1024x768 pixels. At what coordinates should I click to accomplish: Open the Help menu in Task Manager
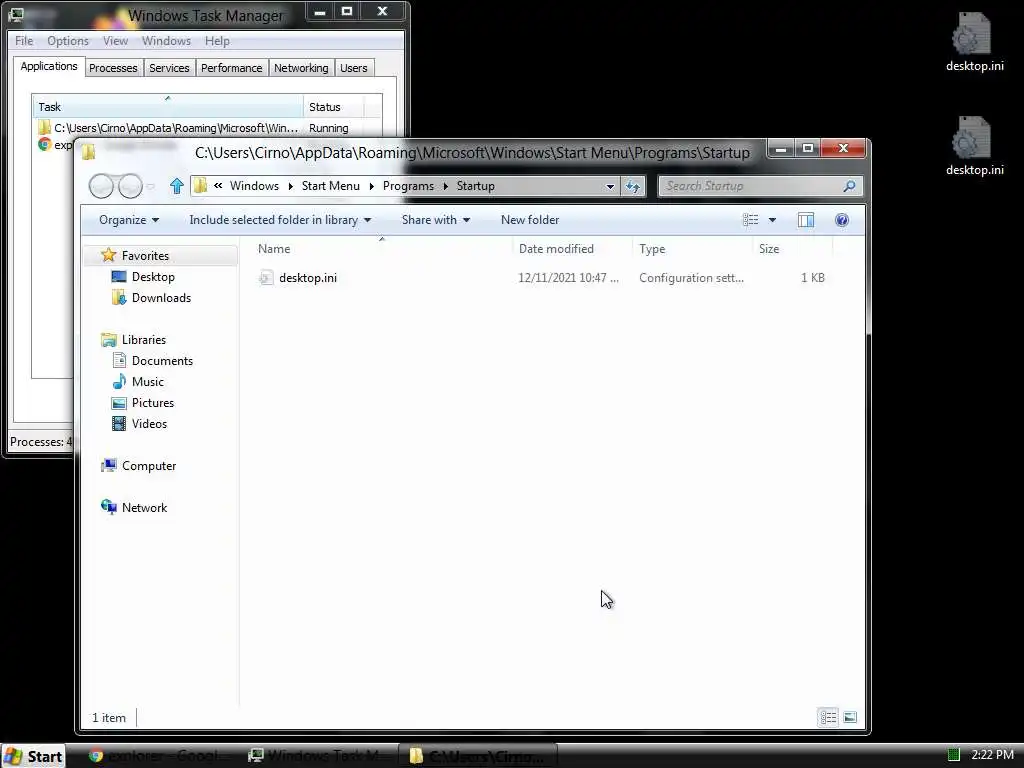point(217,40)
